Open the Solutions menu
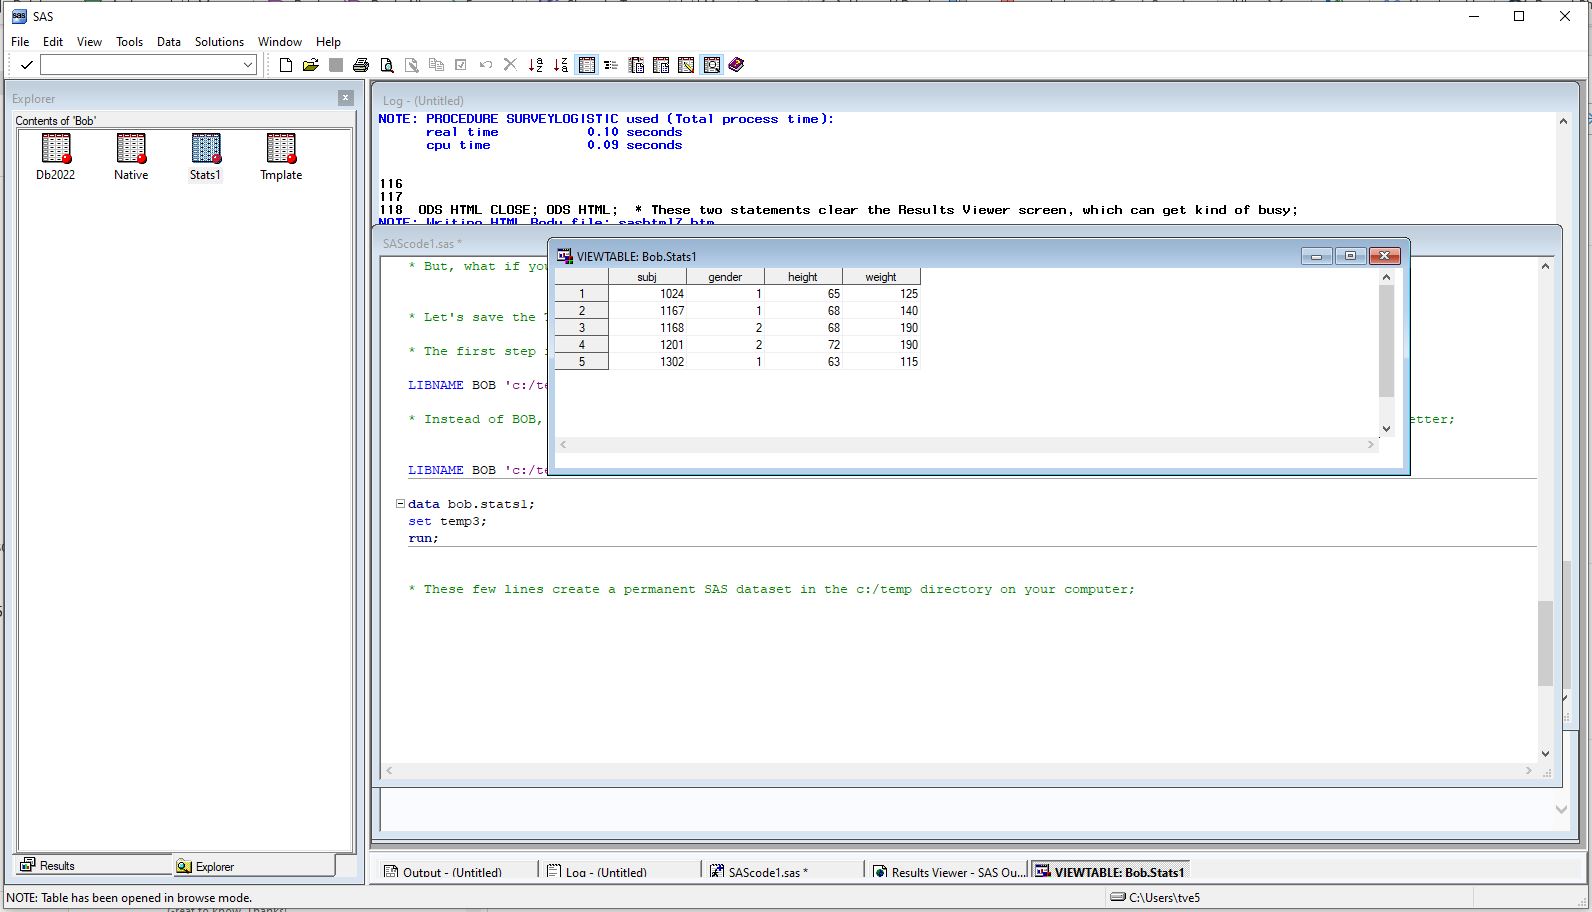1592x912 pixels. [219, 42]
